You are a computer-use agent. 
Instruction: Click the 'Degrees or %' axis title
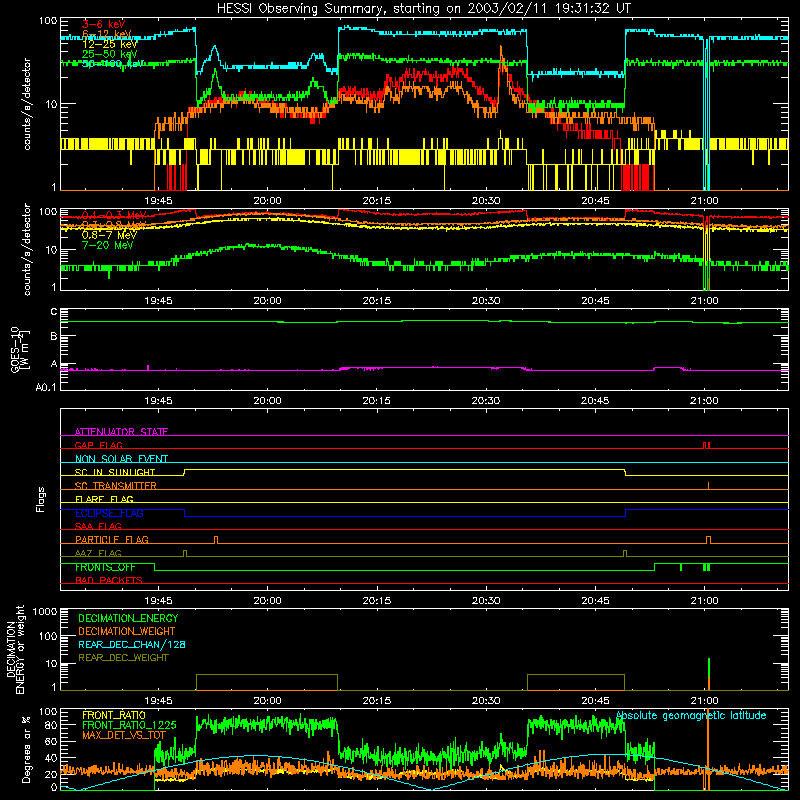[26, 749]
